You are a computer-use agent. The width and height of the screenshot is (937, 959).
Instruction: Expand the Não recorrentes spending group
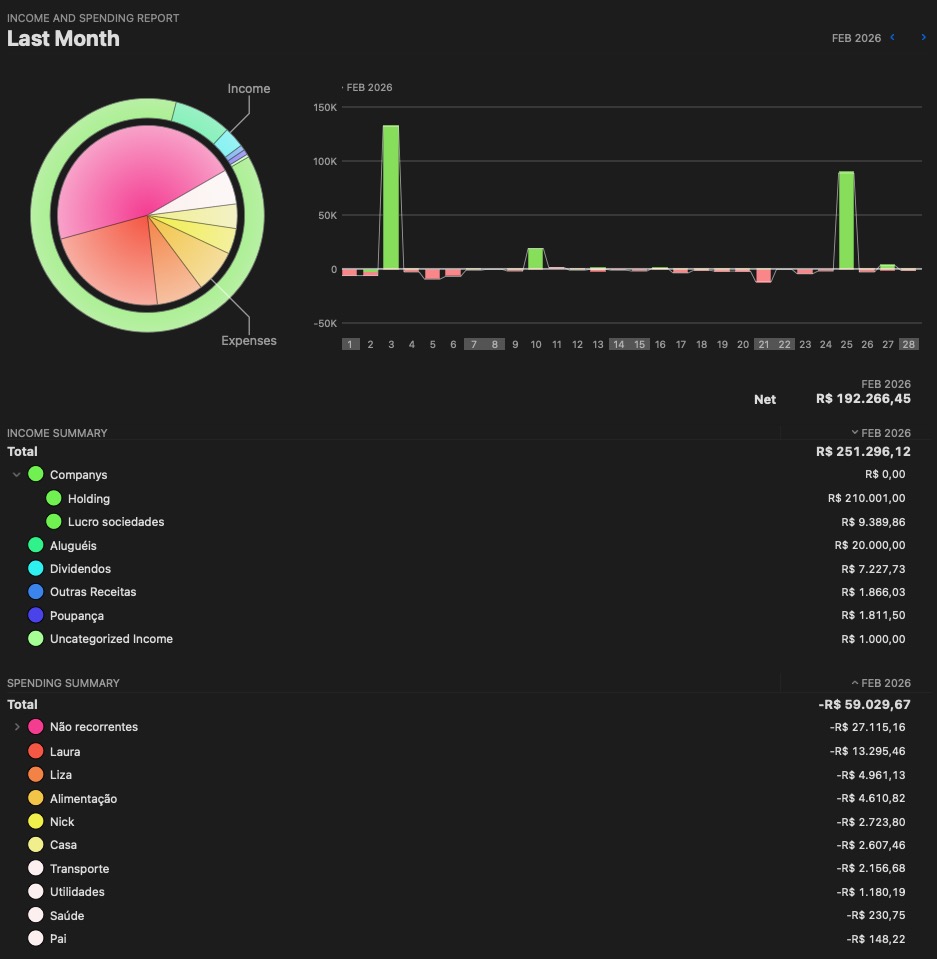pyautogui.click(x=17, y=727)
